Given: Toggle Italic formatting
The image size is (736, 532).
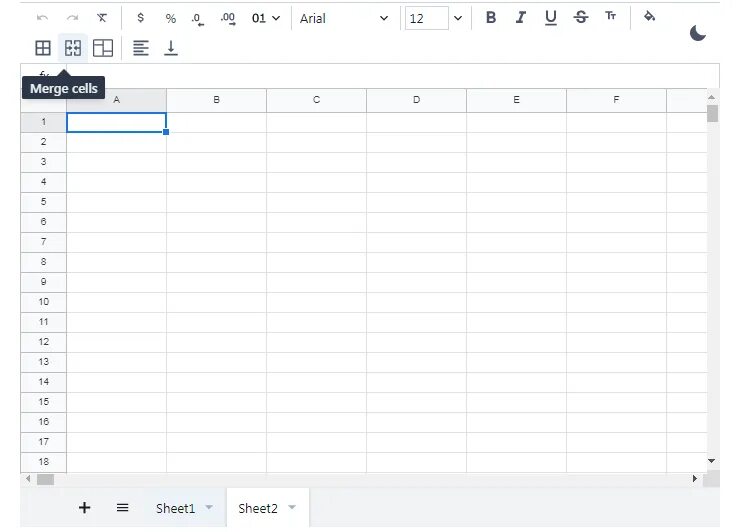Looking at the screenshot, I should pyautogui.click(x=521, y=18).
